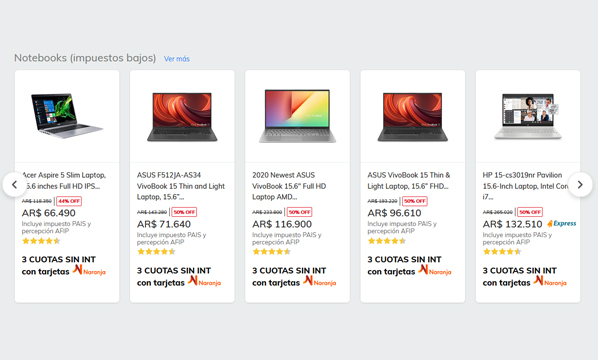Open the ASUS F512JA-AS34 laptop image
The height and width of the screenshot is (360, 598).
[x=182, y=117]
